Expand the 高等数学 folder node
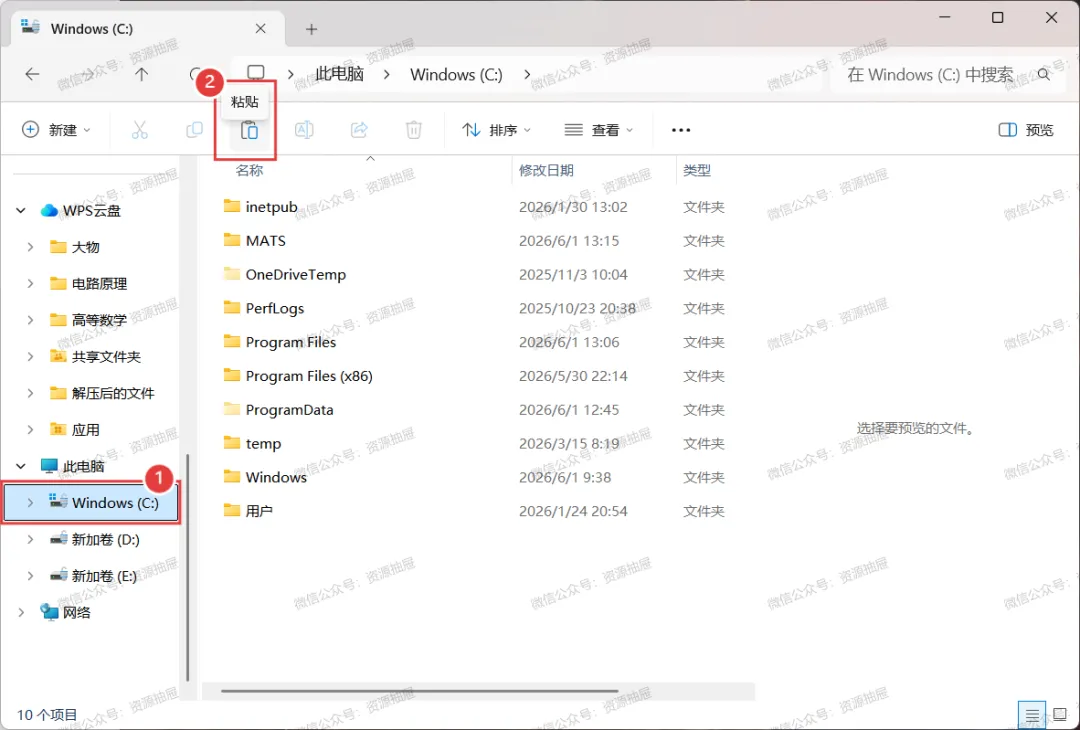The image size is (1080, 730). [x=30, y=320]
